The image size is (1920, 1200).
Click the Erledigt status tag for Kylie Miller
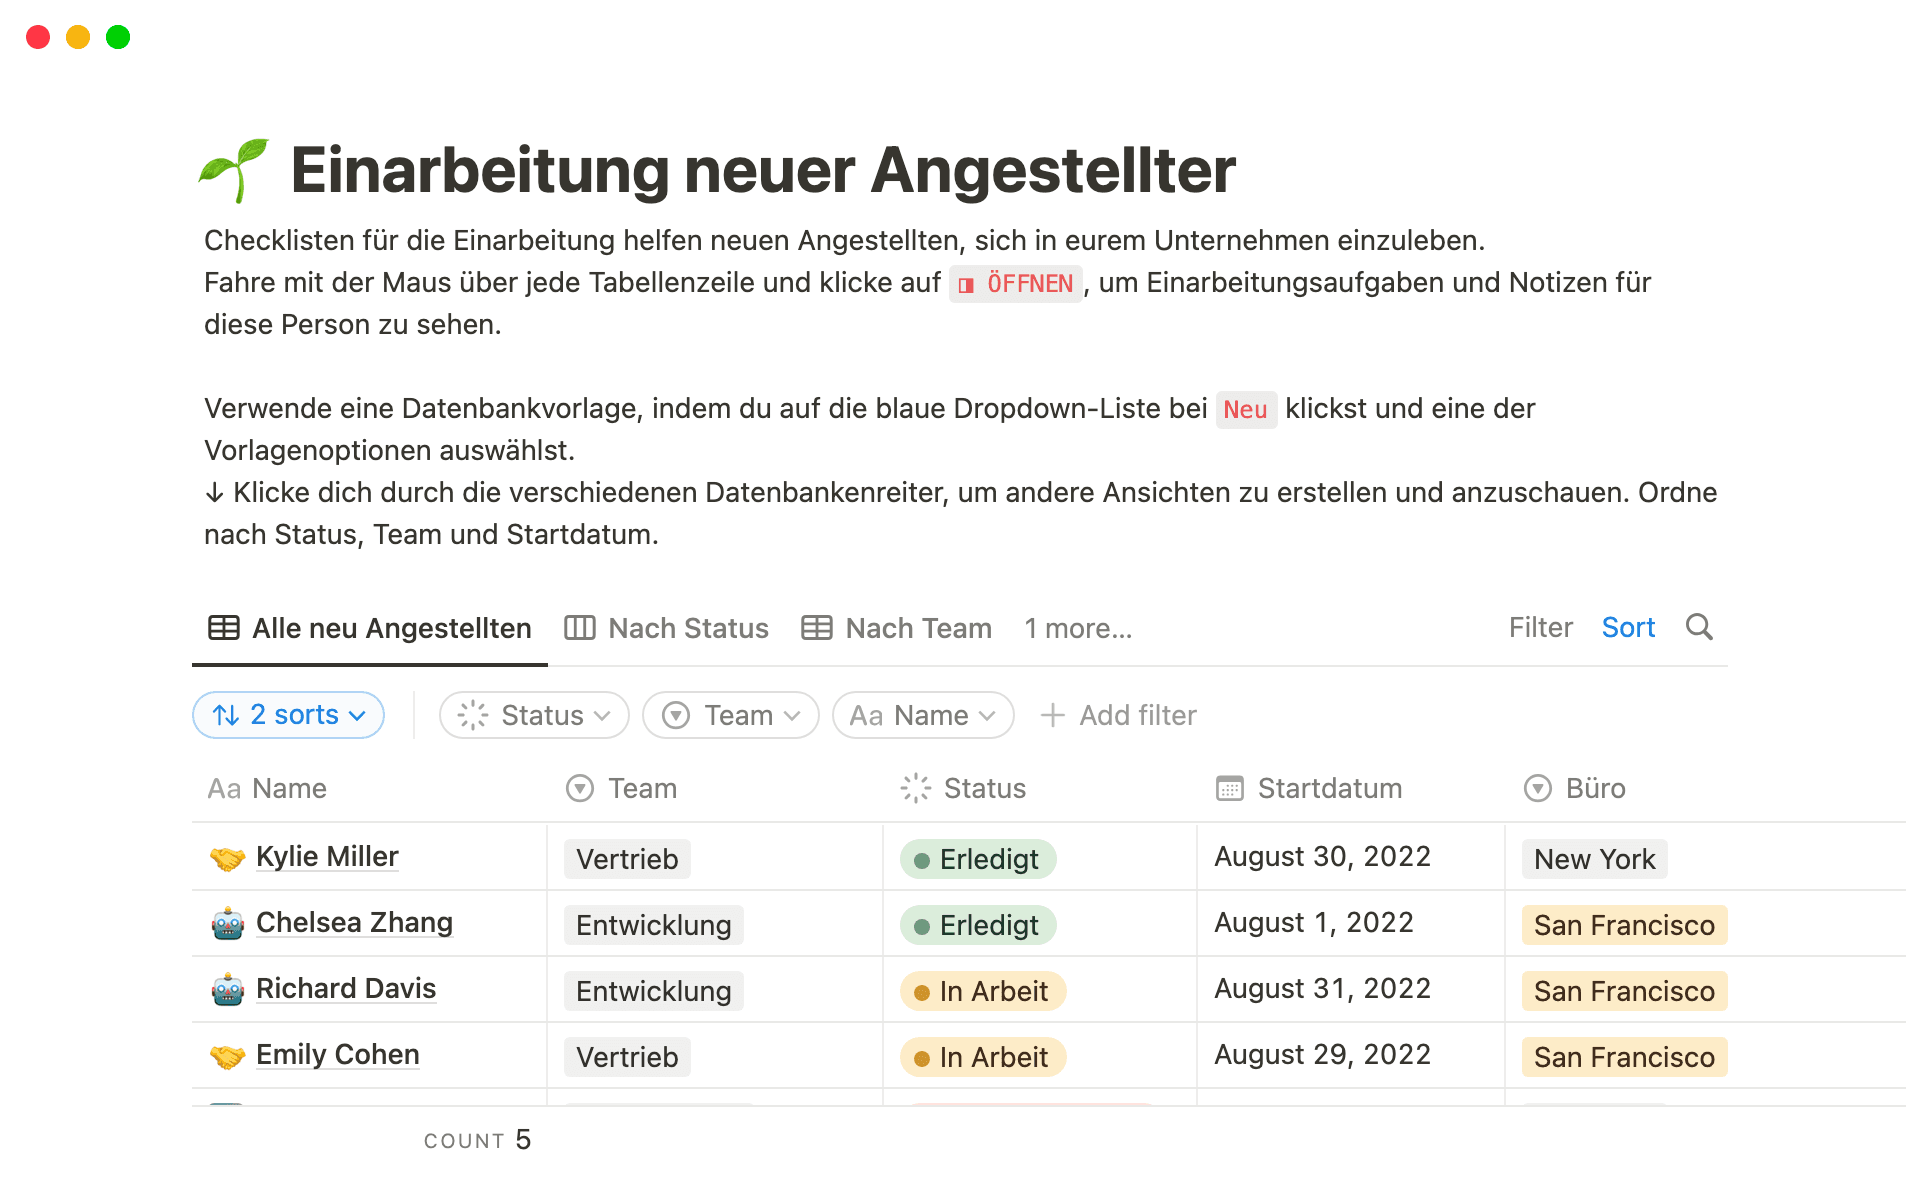point(977,858)
